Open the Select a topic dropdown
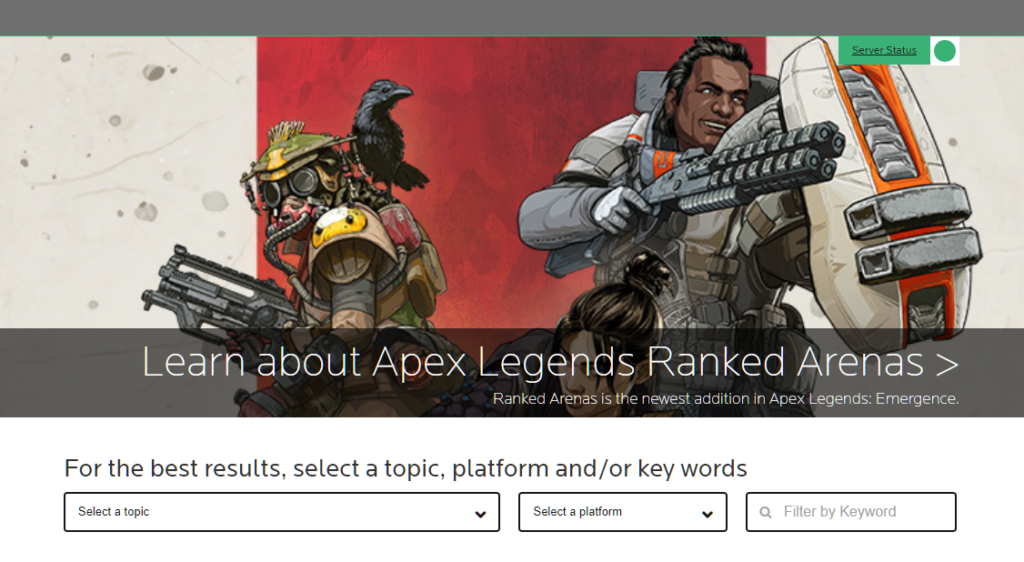The height and width of the screenshot is (562, 1024). click(x=281, y=512)
